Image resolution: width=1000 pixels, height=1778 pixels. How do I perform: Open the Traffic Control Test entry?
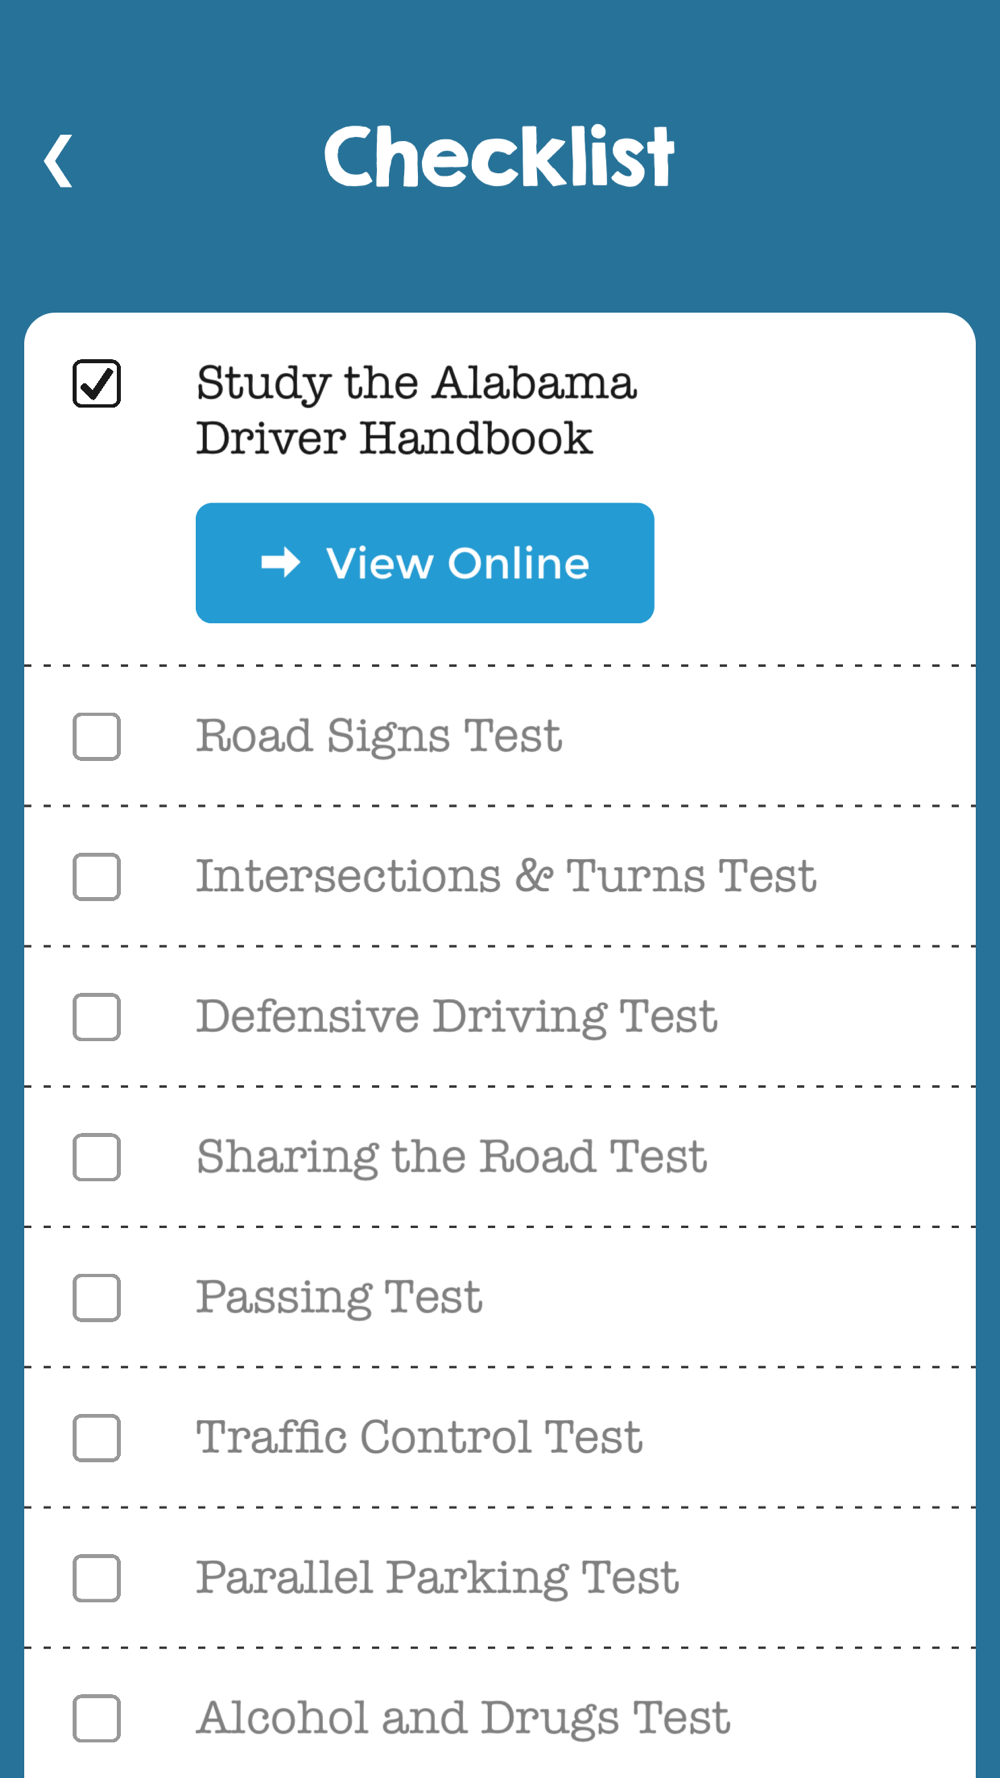pyautogui.click(x=419, y=1437)
